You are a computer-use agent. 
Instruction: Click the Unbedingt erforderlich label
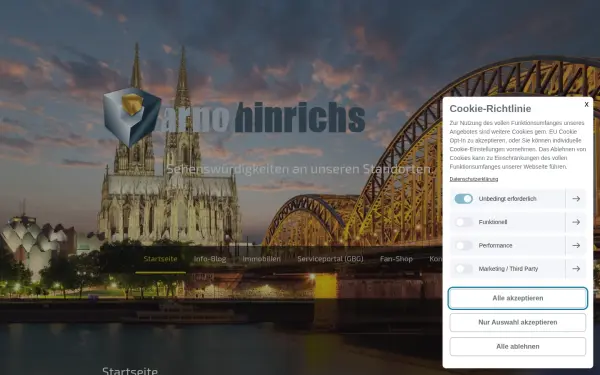pyautogui.click(x=507, y=199)
